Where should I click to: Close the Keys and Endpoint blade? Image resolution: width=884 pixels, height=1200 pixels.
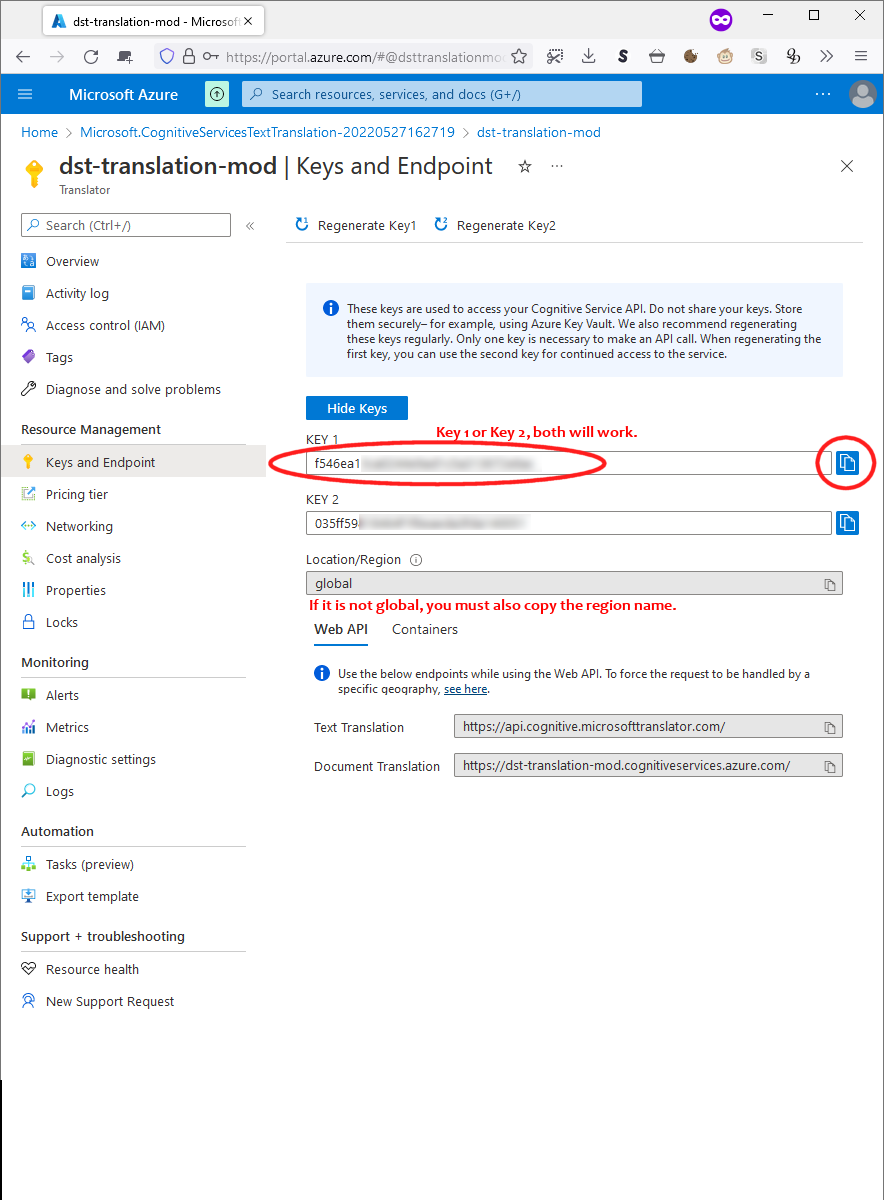point(847,167)
